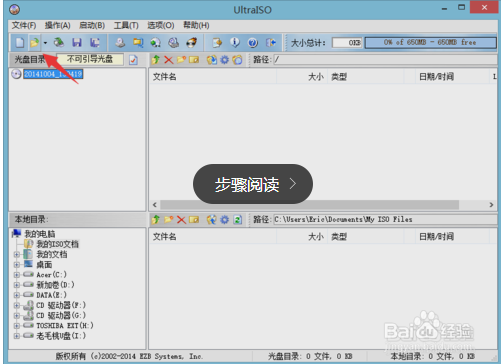Click the New Folder icon in 光盘目录 toolbar
Image resolution: width=501 pixels, height=364 pixels.
point(181,60)
